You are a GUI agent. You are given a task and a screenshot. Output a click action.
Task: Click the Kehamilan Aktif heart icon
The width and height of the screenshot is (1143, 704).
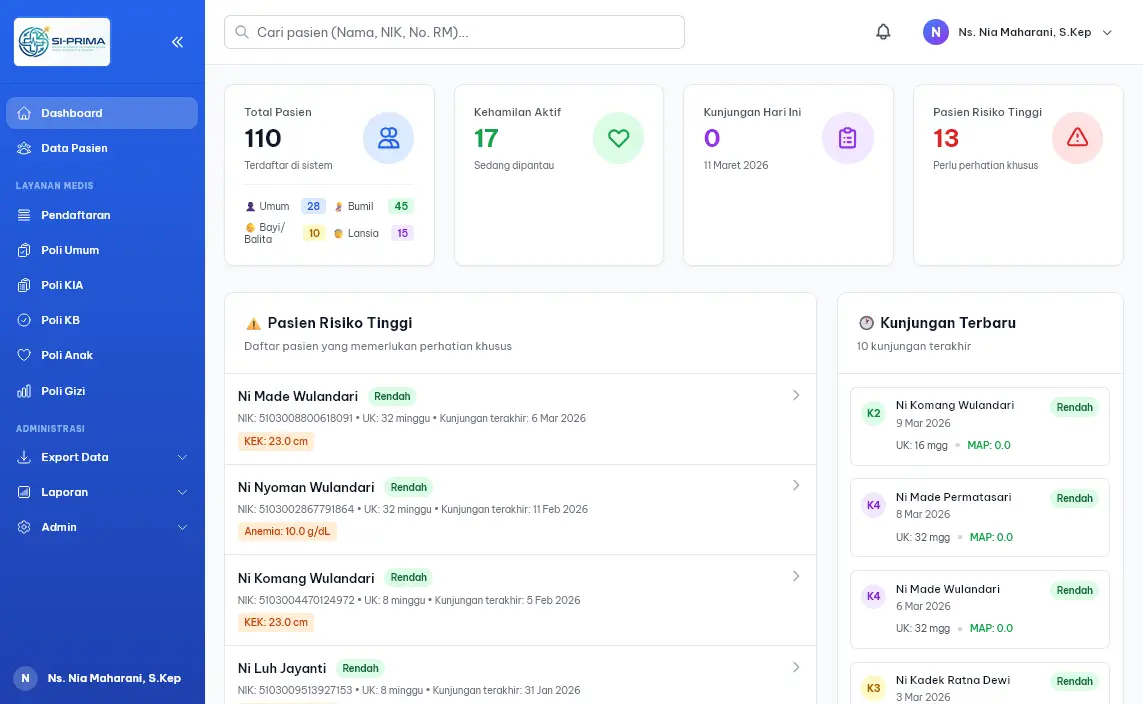pyautogui.click(x=618, y=138)
